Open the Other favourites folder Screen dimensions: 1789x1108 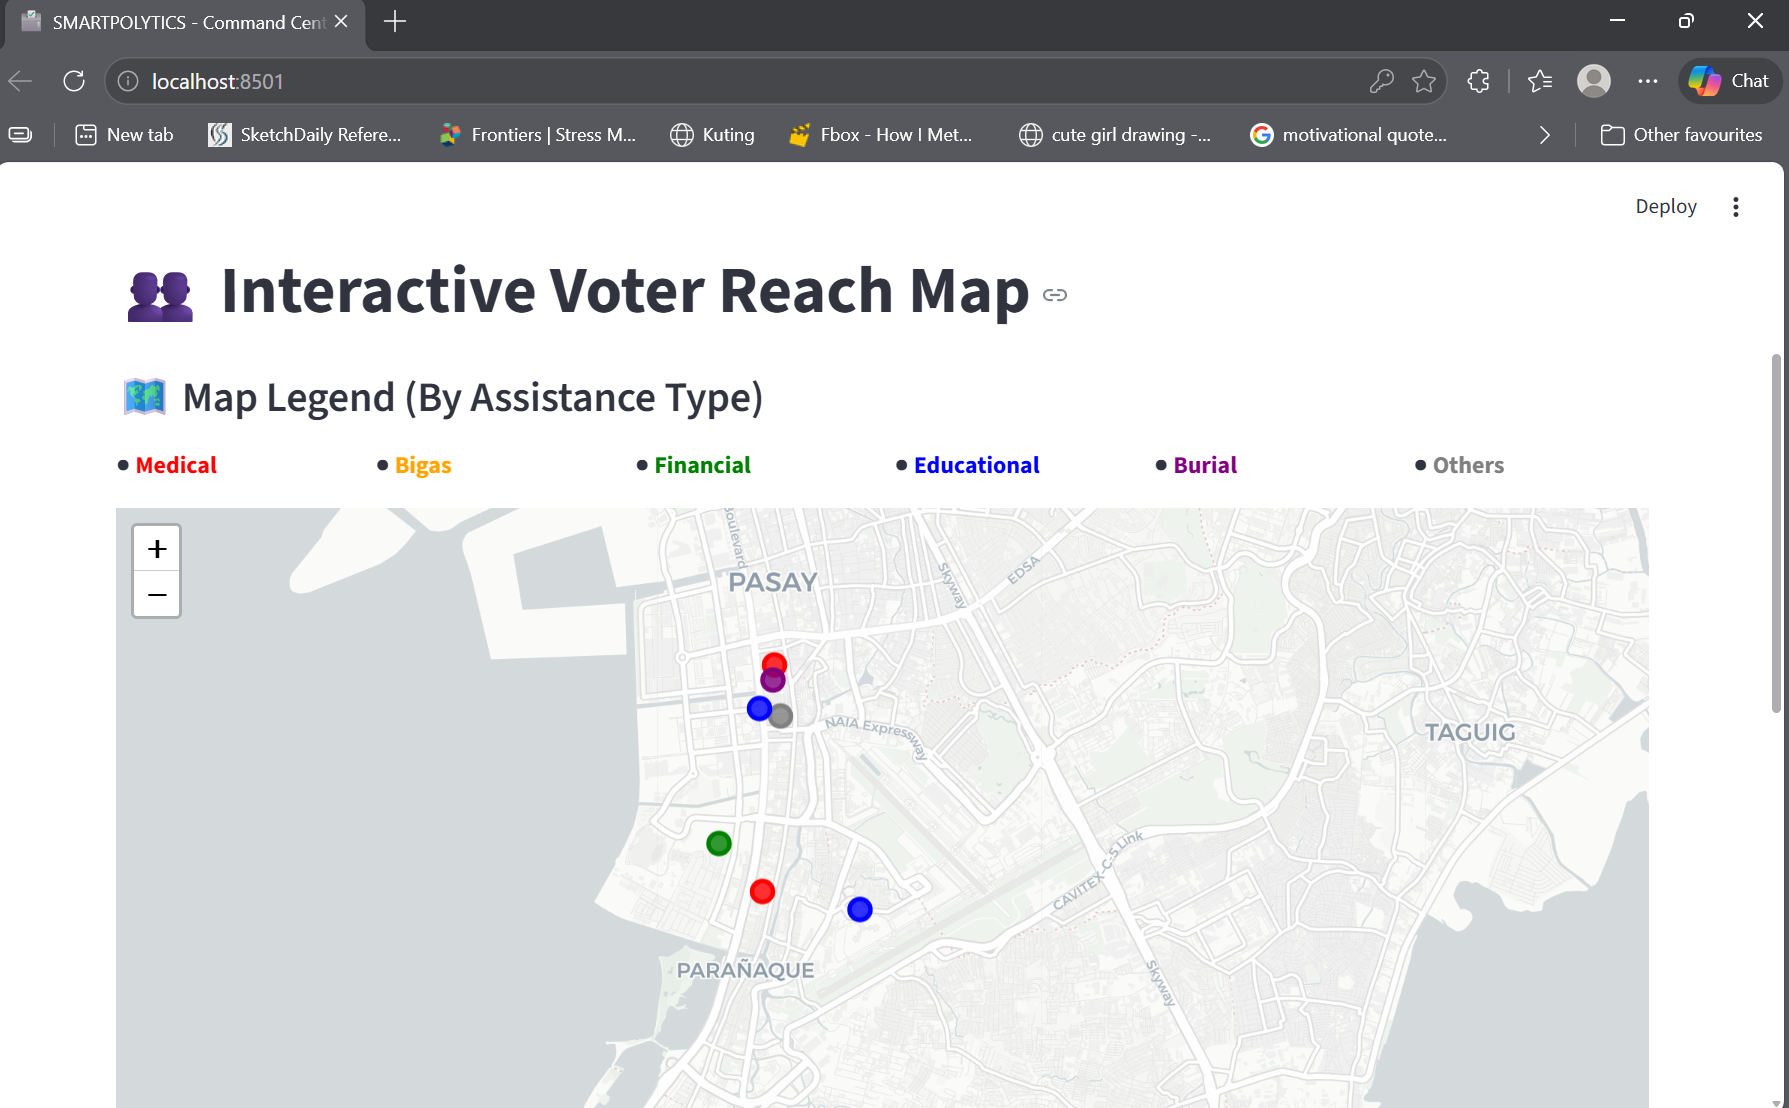pos(1681,134)
